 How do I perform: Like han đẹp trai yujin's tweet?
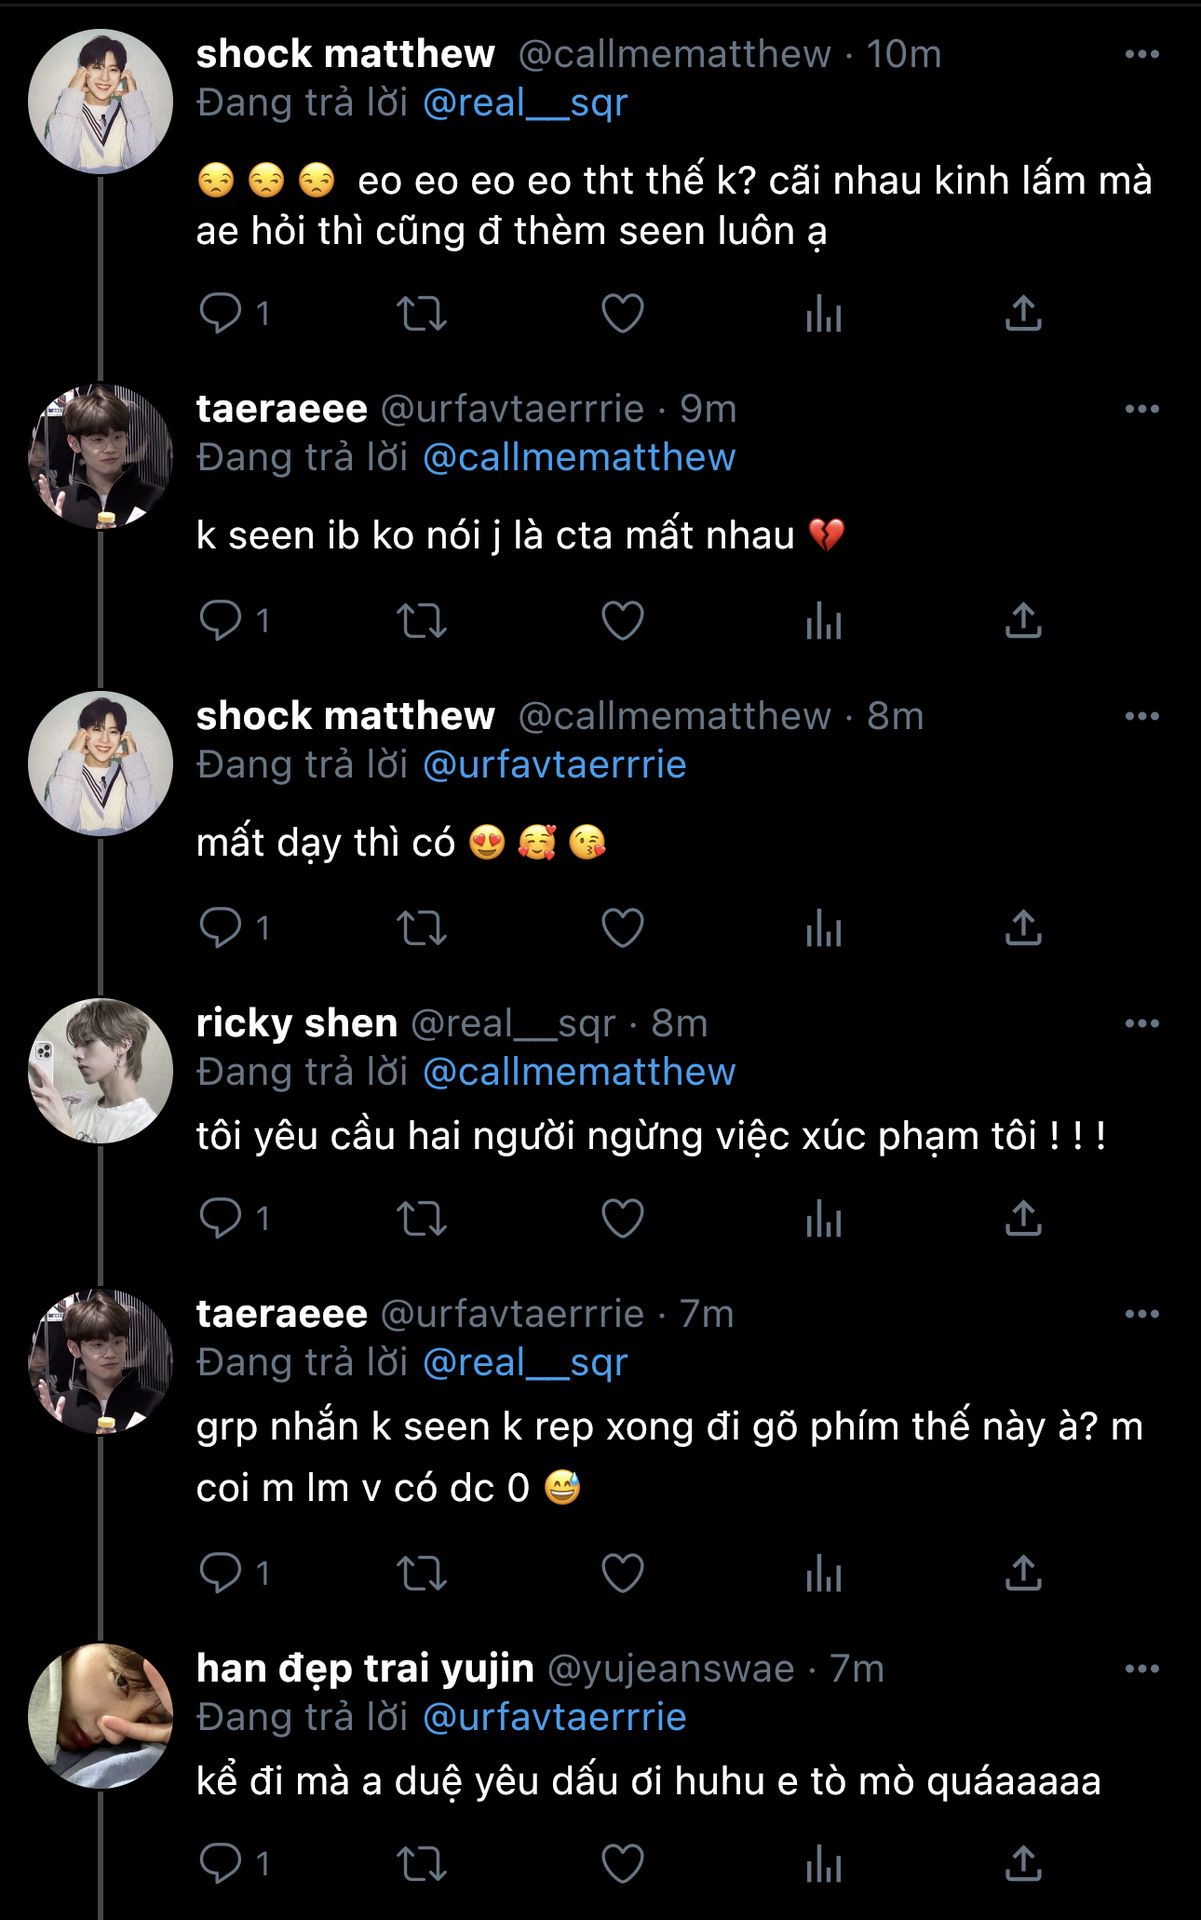tap(622, 1863)
